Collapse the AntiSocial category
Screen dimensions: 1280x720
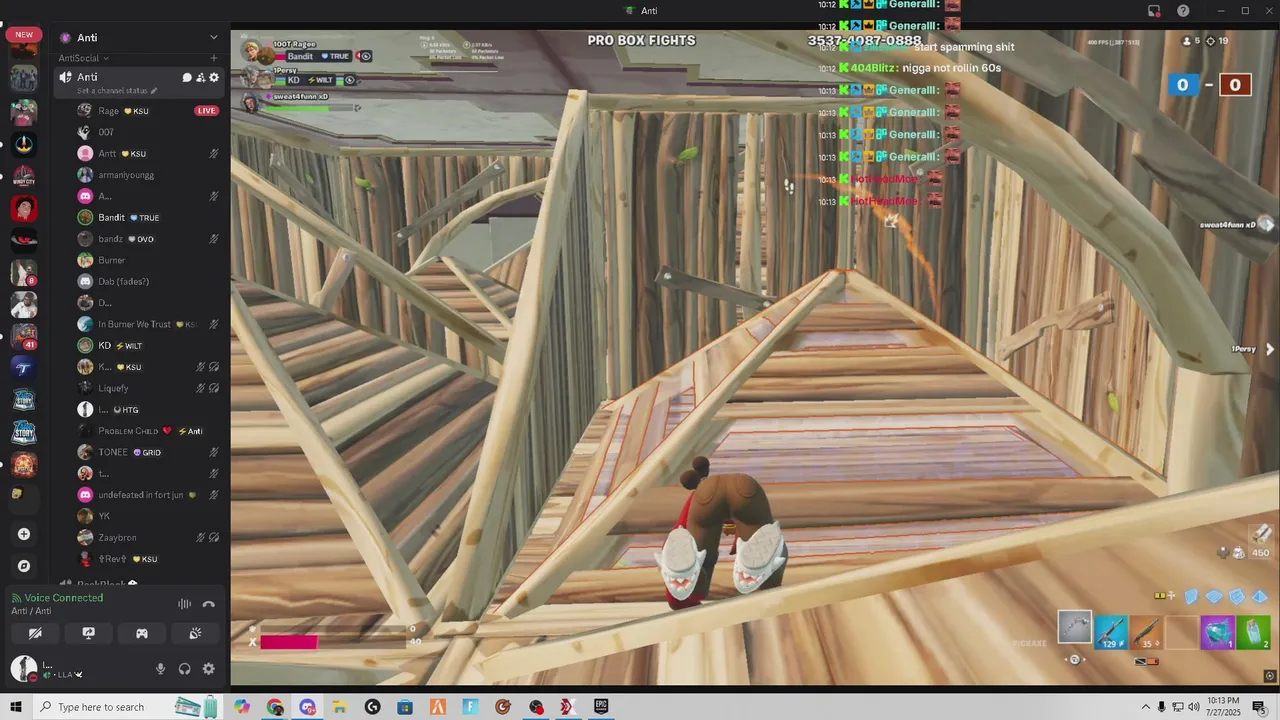83,58
